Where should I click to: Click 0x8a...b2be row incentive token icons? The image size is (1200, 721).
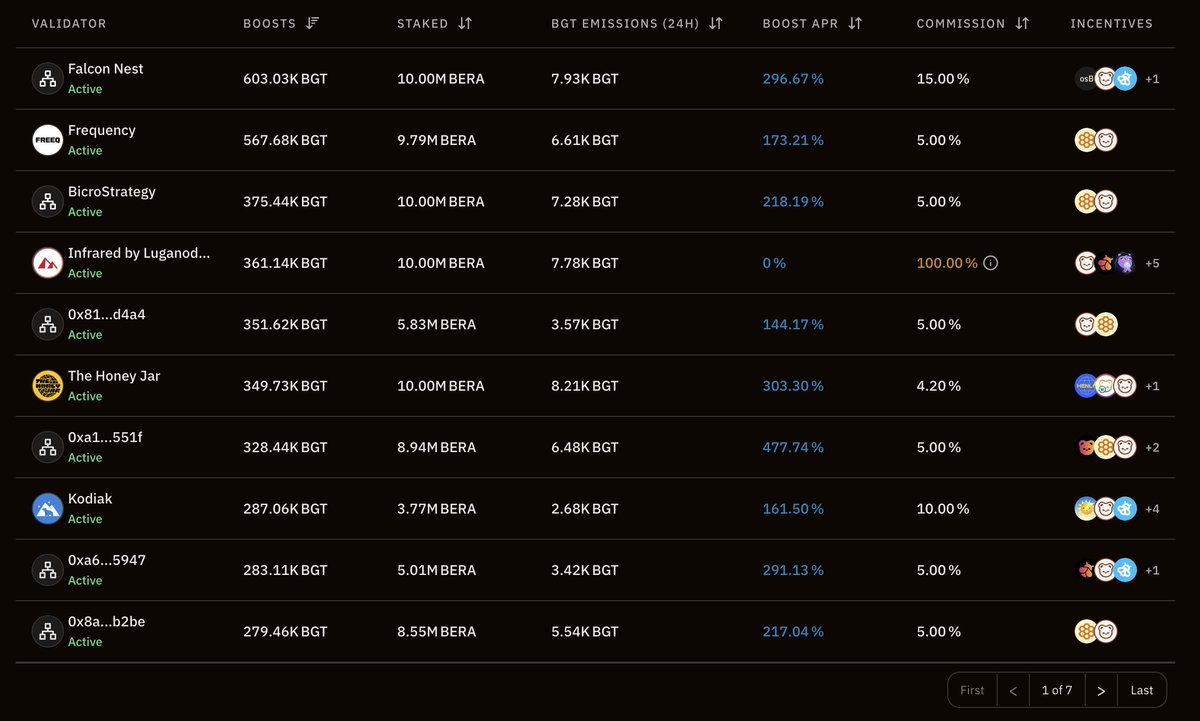pyautogui.click(x=1096, y=631)
